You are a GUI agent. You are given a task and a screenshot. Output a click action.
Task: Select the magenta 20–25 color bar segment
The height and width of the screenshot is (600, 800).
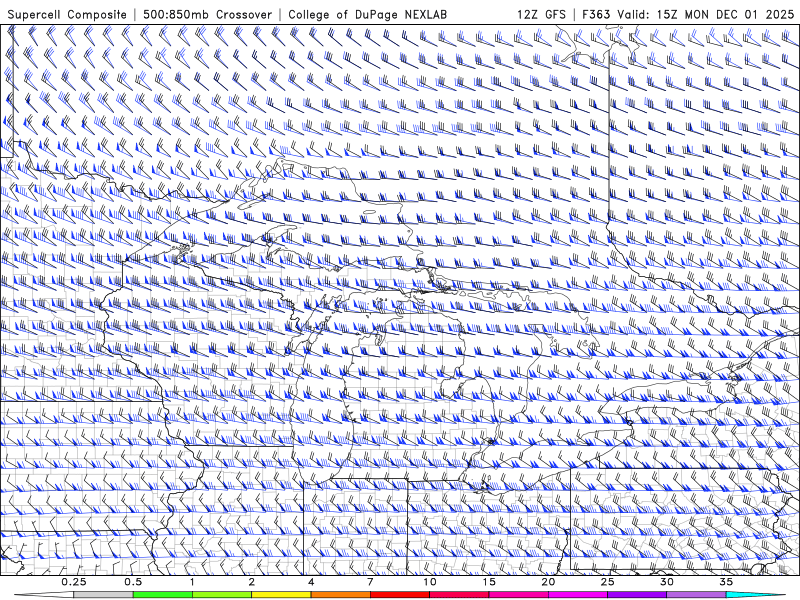click(x=578, y=595)
